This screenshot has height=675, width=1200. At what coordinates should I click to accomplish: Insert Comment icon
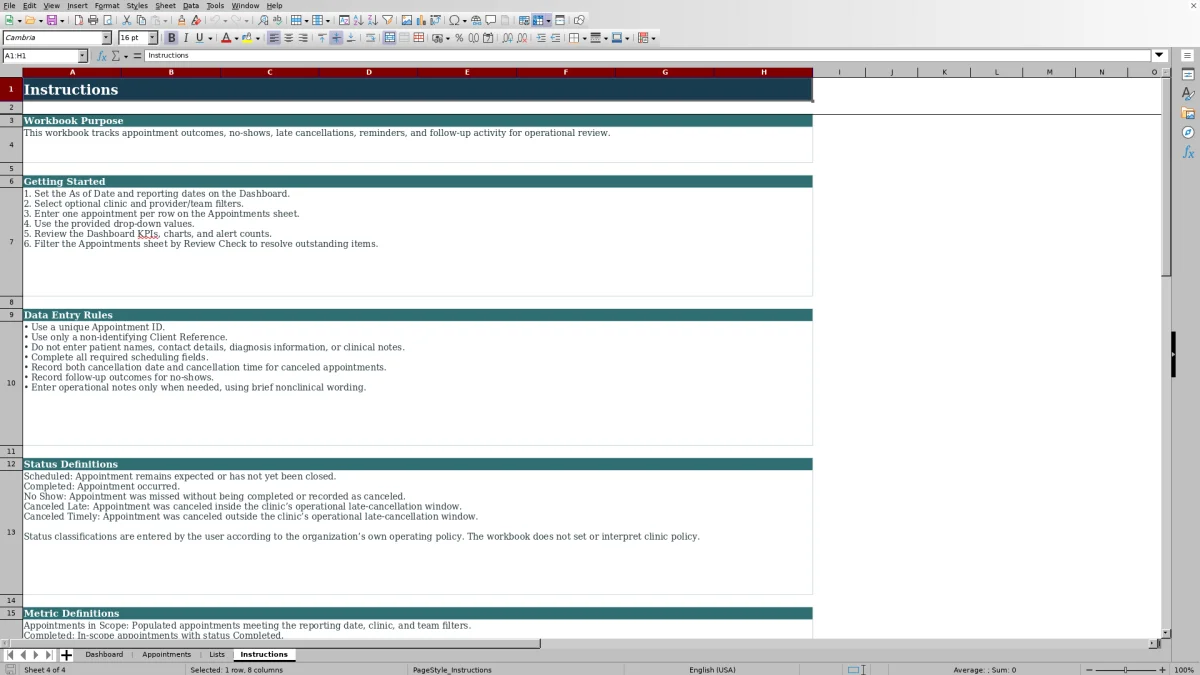pyautogui.click(x=491, y=20)
